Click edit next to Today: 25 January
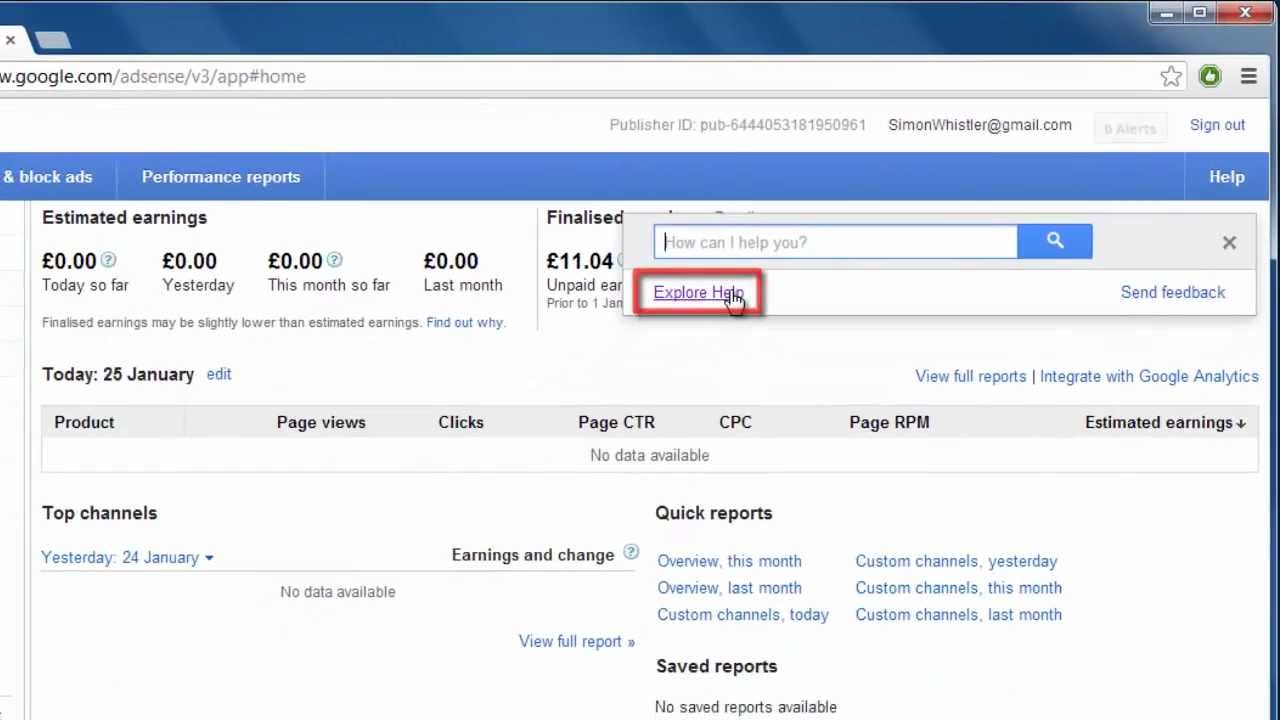 (218, 374)
